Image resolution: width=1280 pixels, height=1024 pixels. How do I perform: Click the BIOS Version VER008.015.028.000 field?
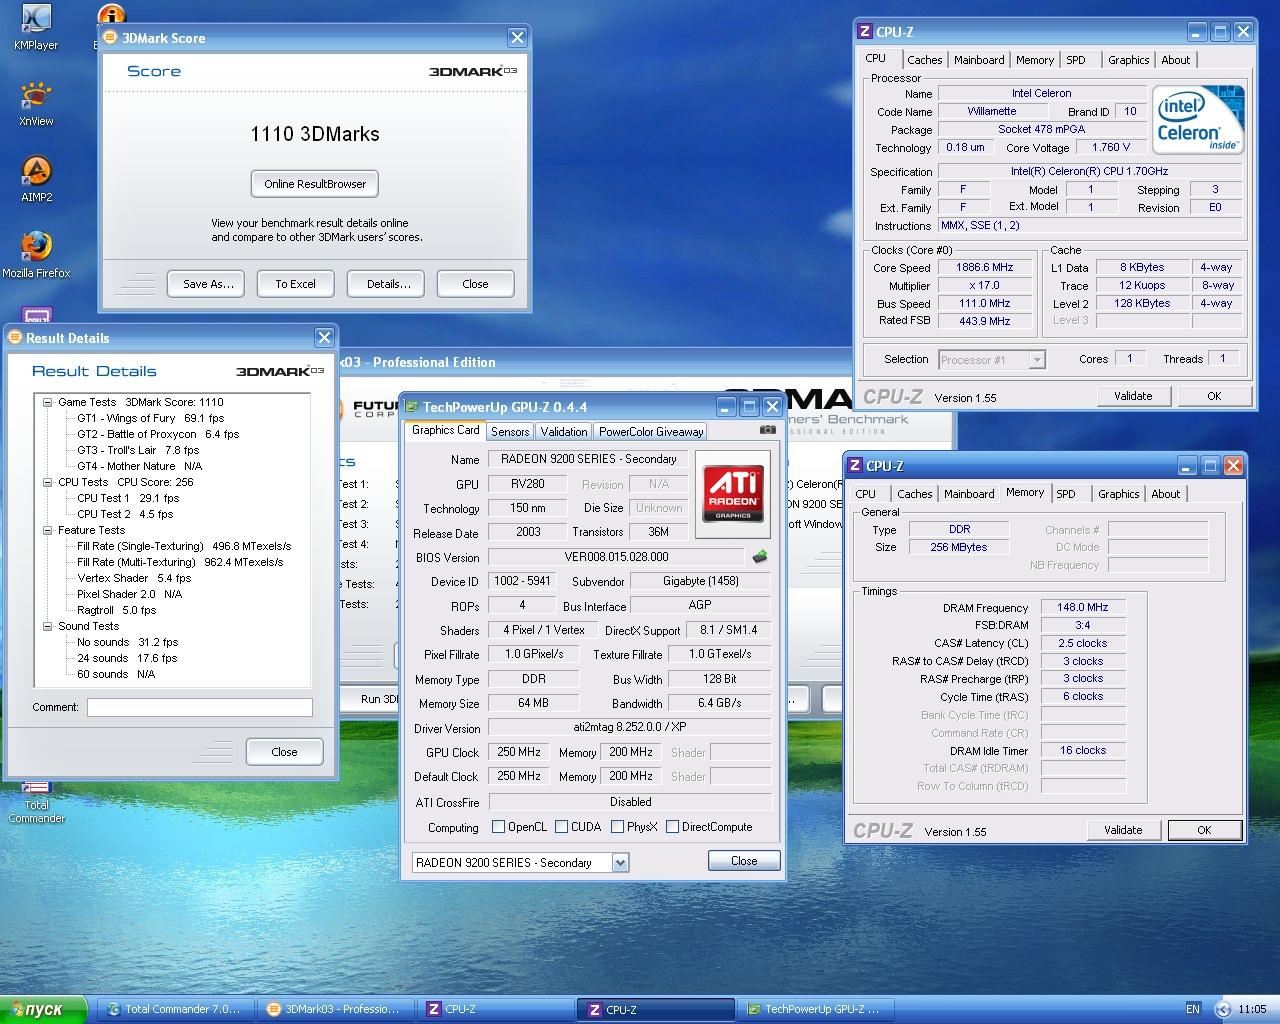[616, 557]
